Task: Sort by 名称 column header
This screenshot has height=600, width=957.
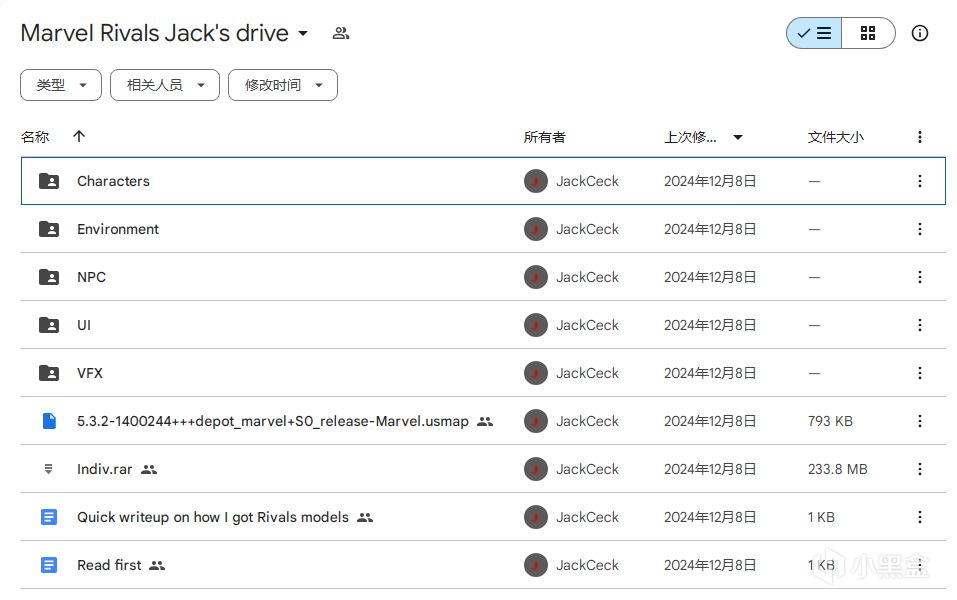Action: (35, 137)
